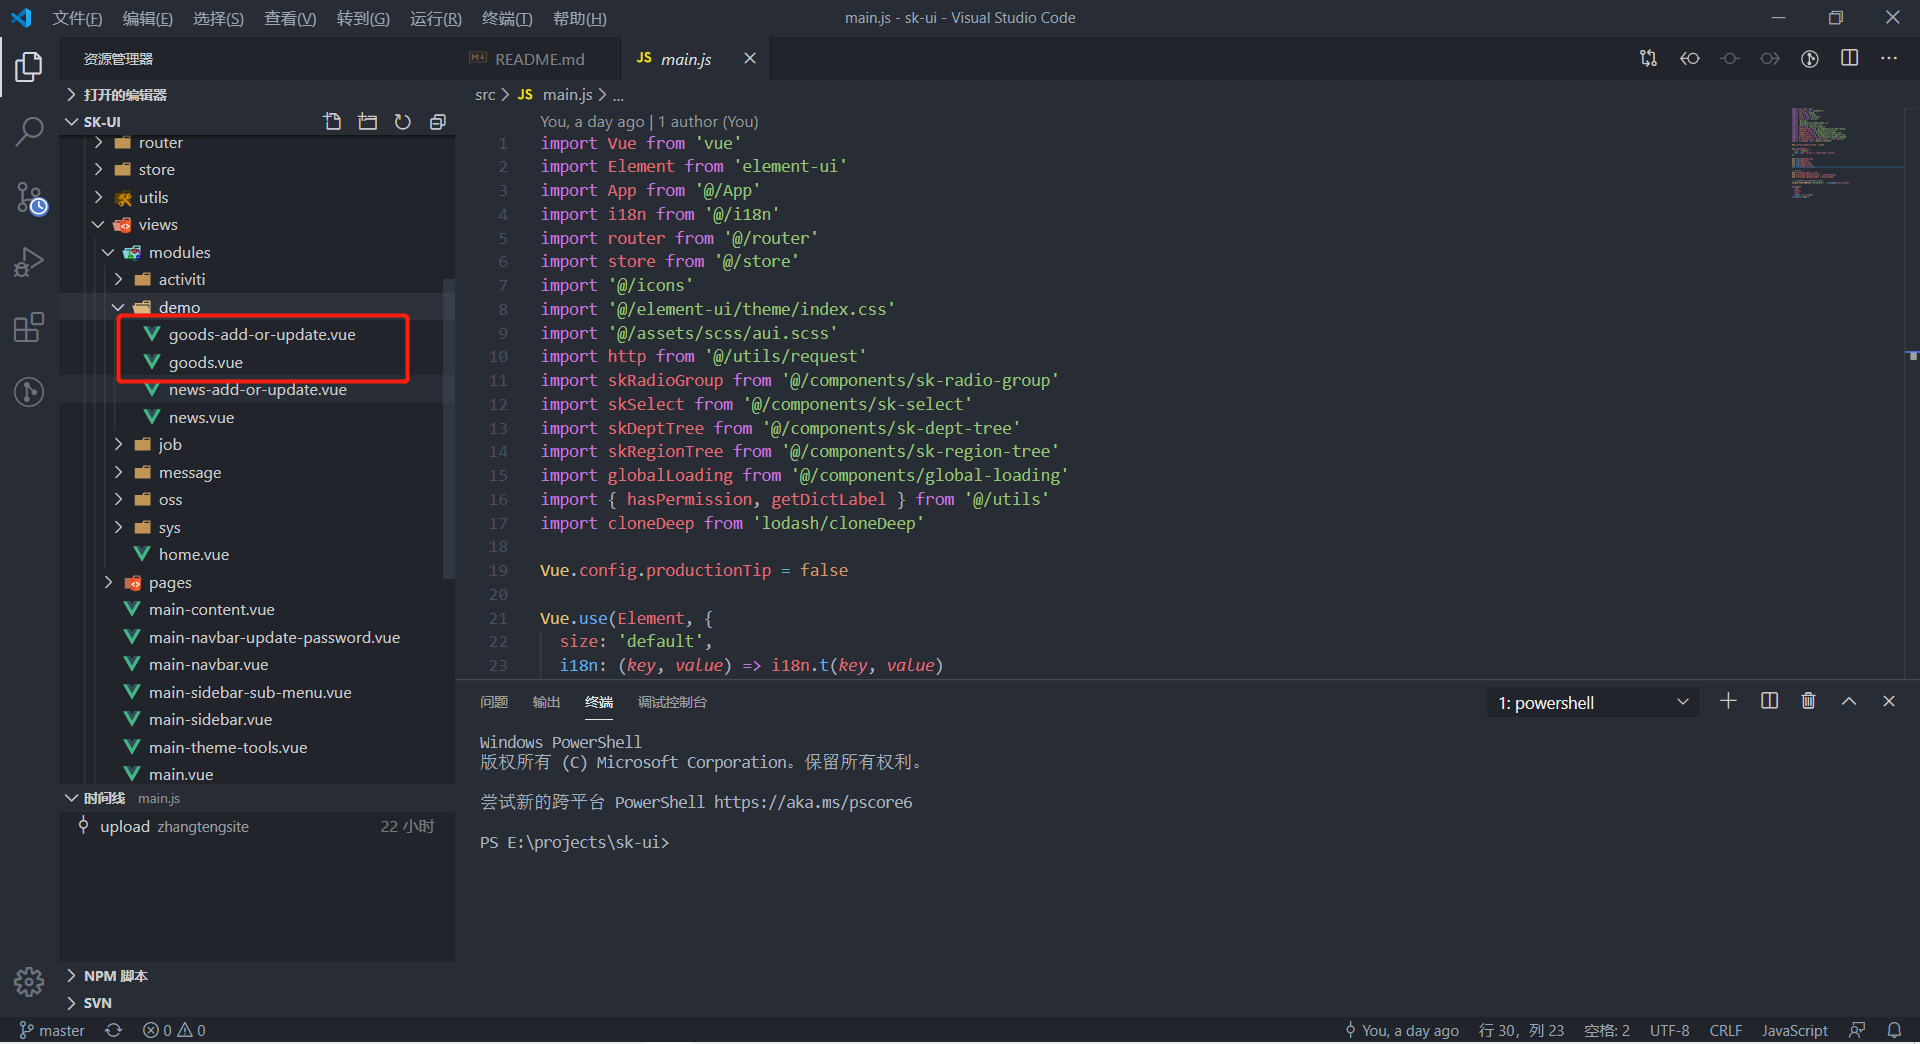
Task: Open the Search view in activity bar
Action: (x=29, y=131)
